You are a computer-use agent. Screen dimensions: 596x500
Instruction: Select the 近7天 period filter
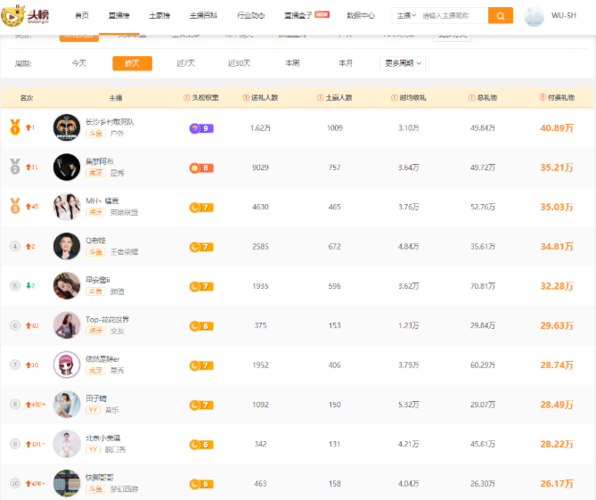click(185, 63)
